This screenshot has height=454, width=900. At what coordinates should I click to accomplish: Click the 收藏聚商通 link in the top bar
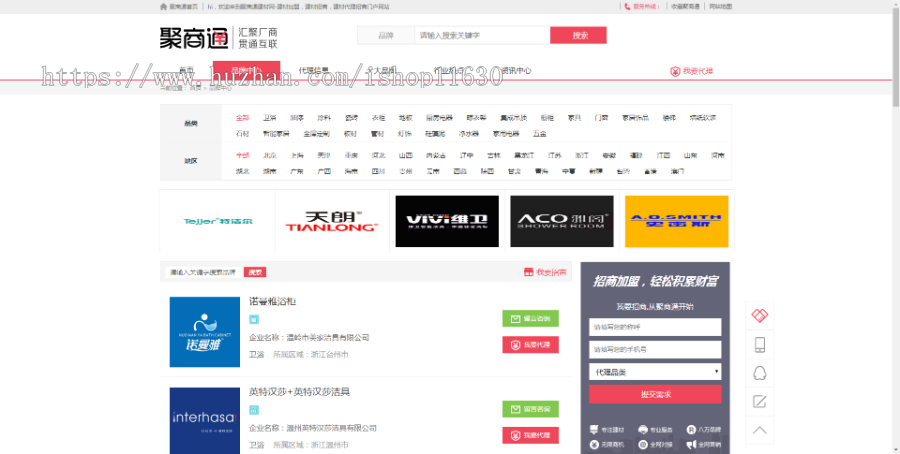[685, 6]
